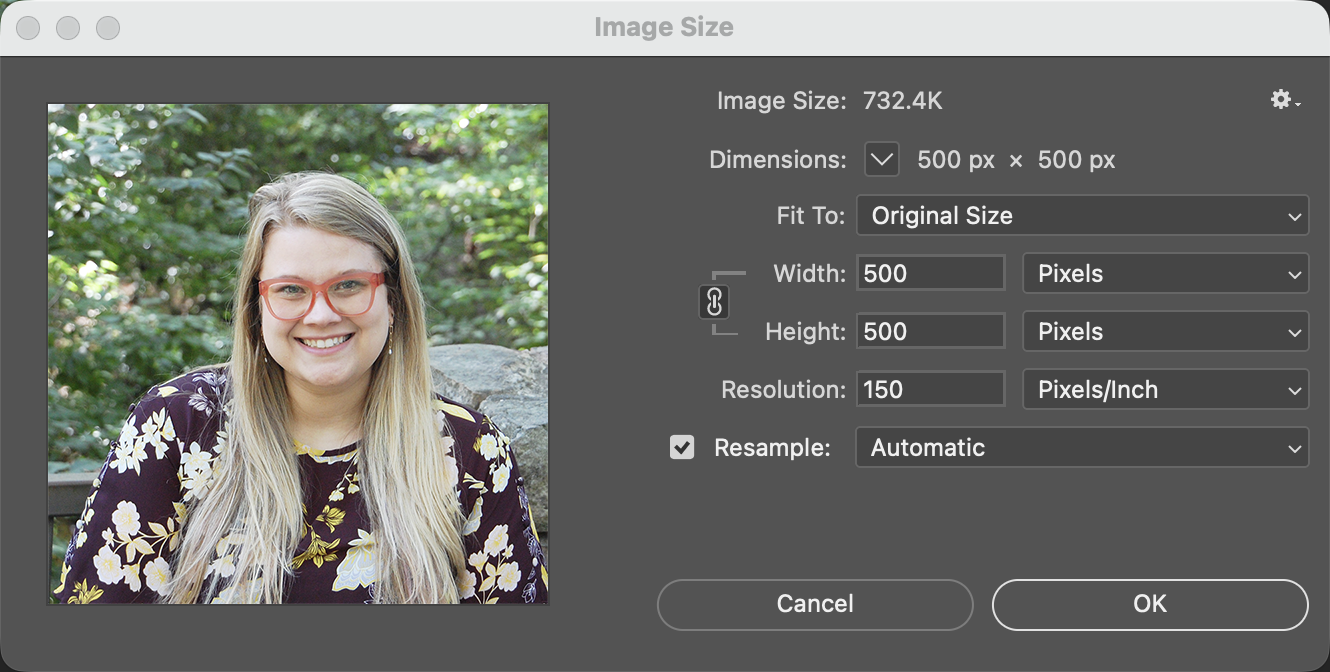Click the Height input field

(931, 331)
